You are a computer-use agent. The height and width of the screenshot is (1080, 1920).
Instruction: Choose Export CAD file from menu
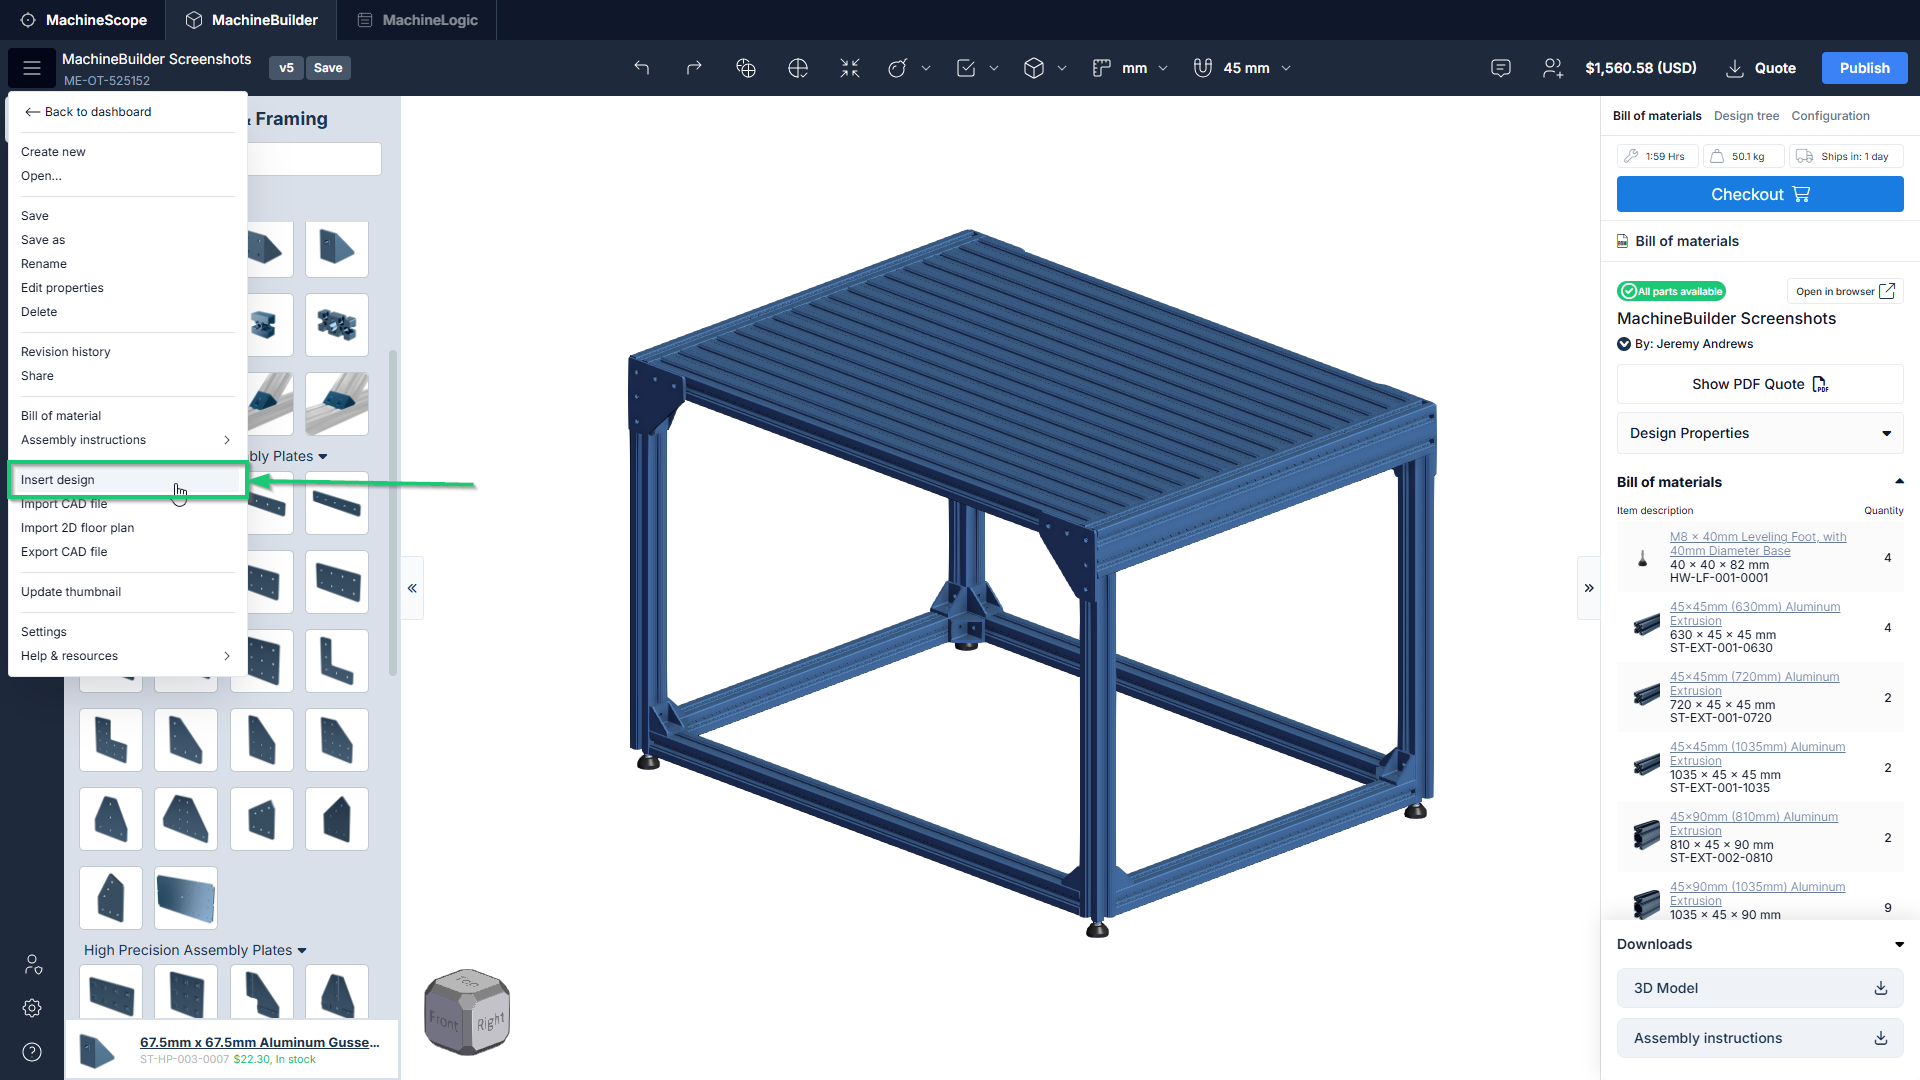point(64,552)
